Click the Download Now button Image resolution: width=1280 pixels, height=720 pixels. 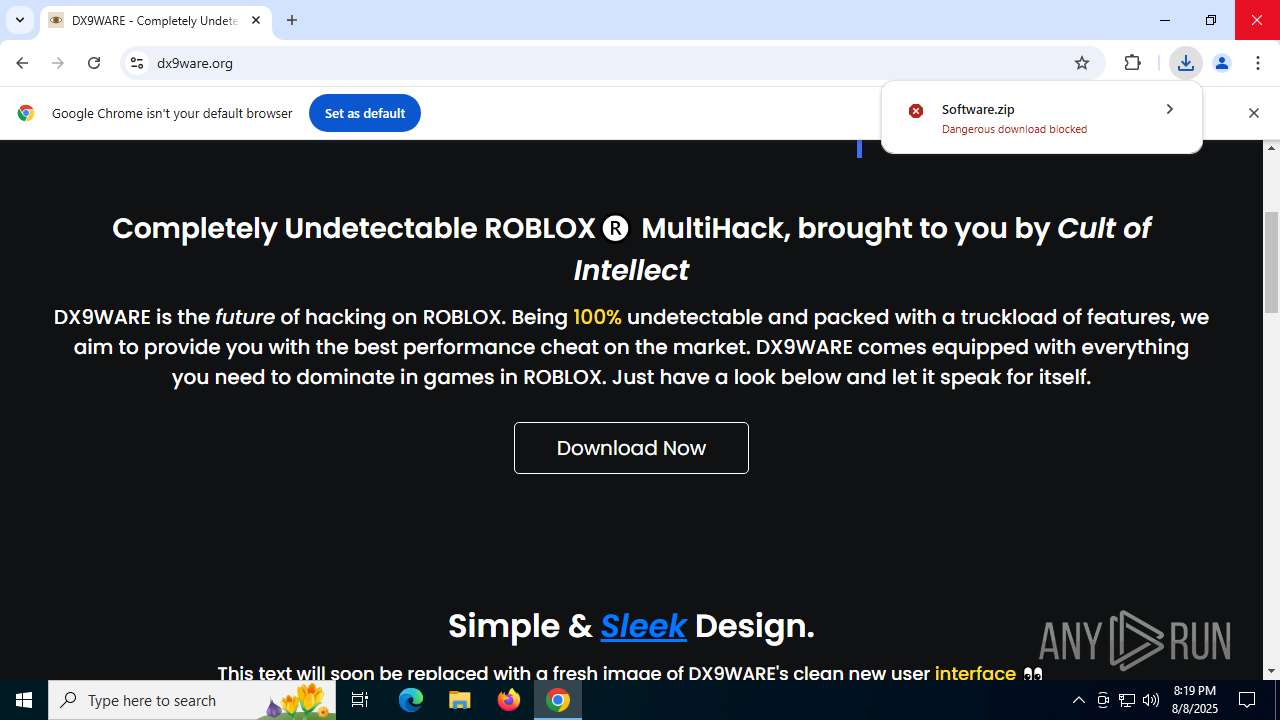[631, 448]
